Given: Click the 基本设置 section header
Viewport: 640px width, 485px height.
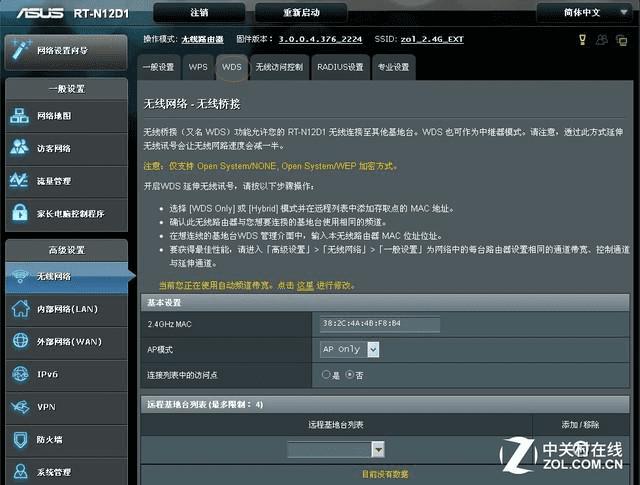Looking at the screenshot, I should 384,303.
